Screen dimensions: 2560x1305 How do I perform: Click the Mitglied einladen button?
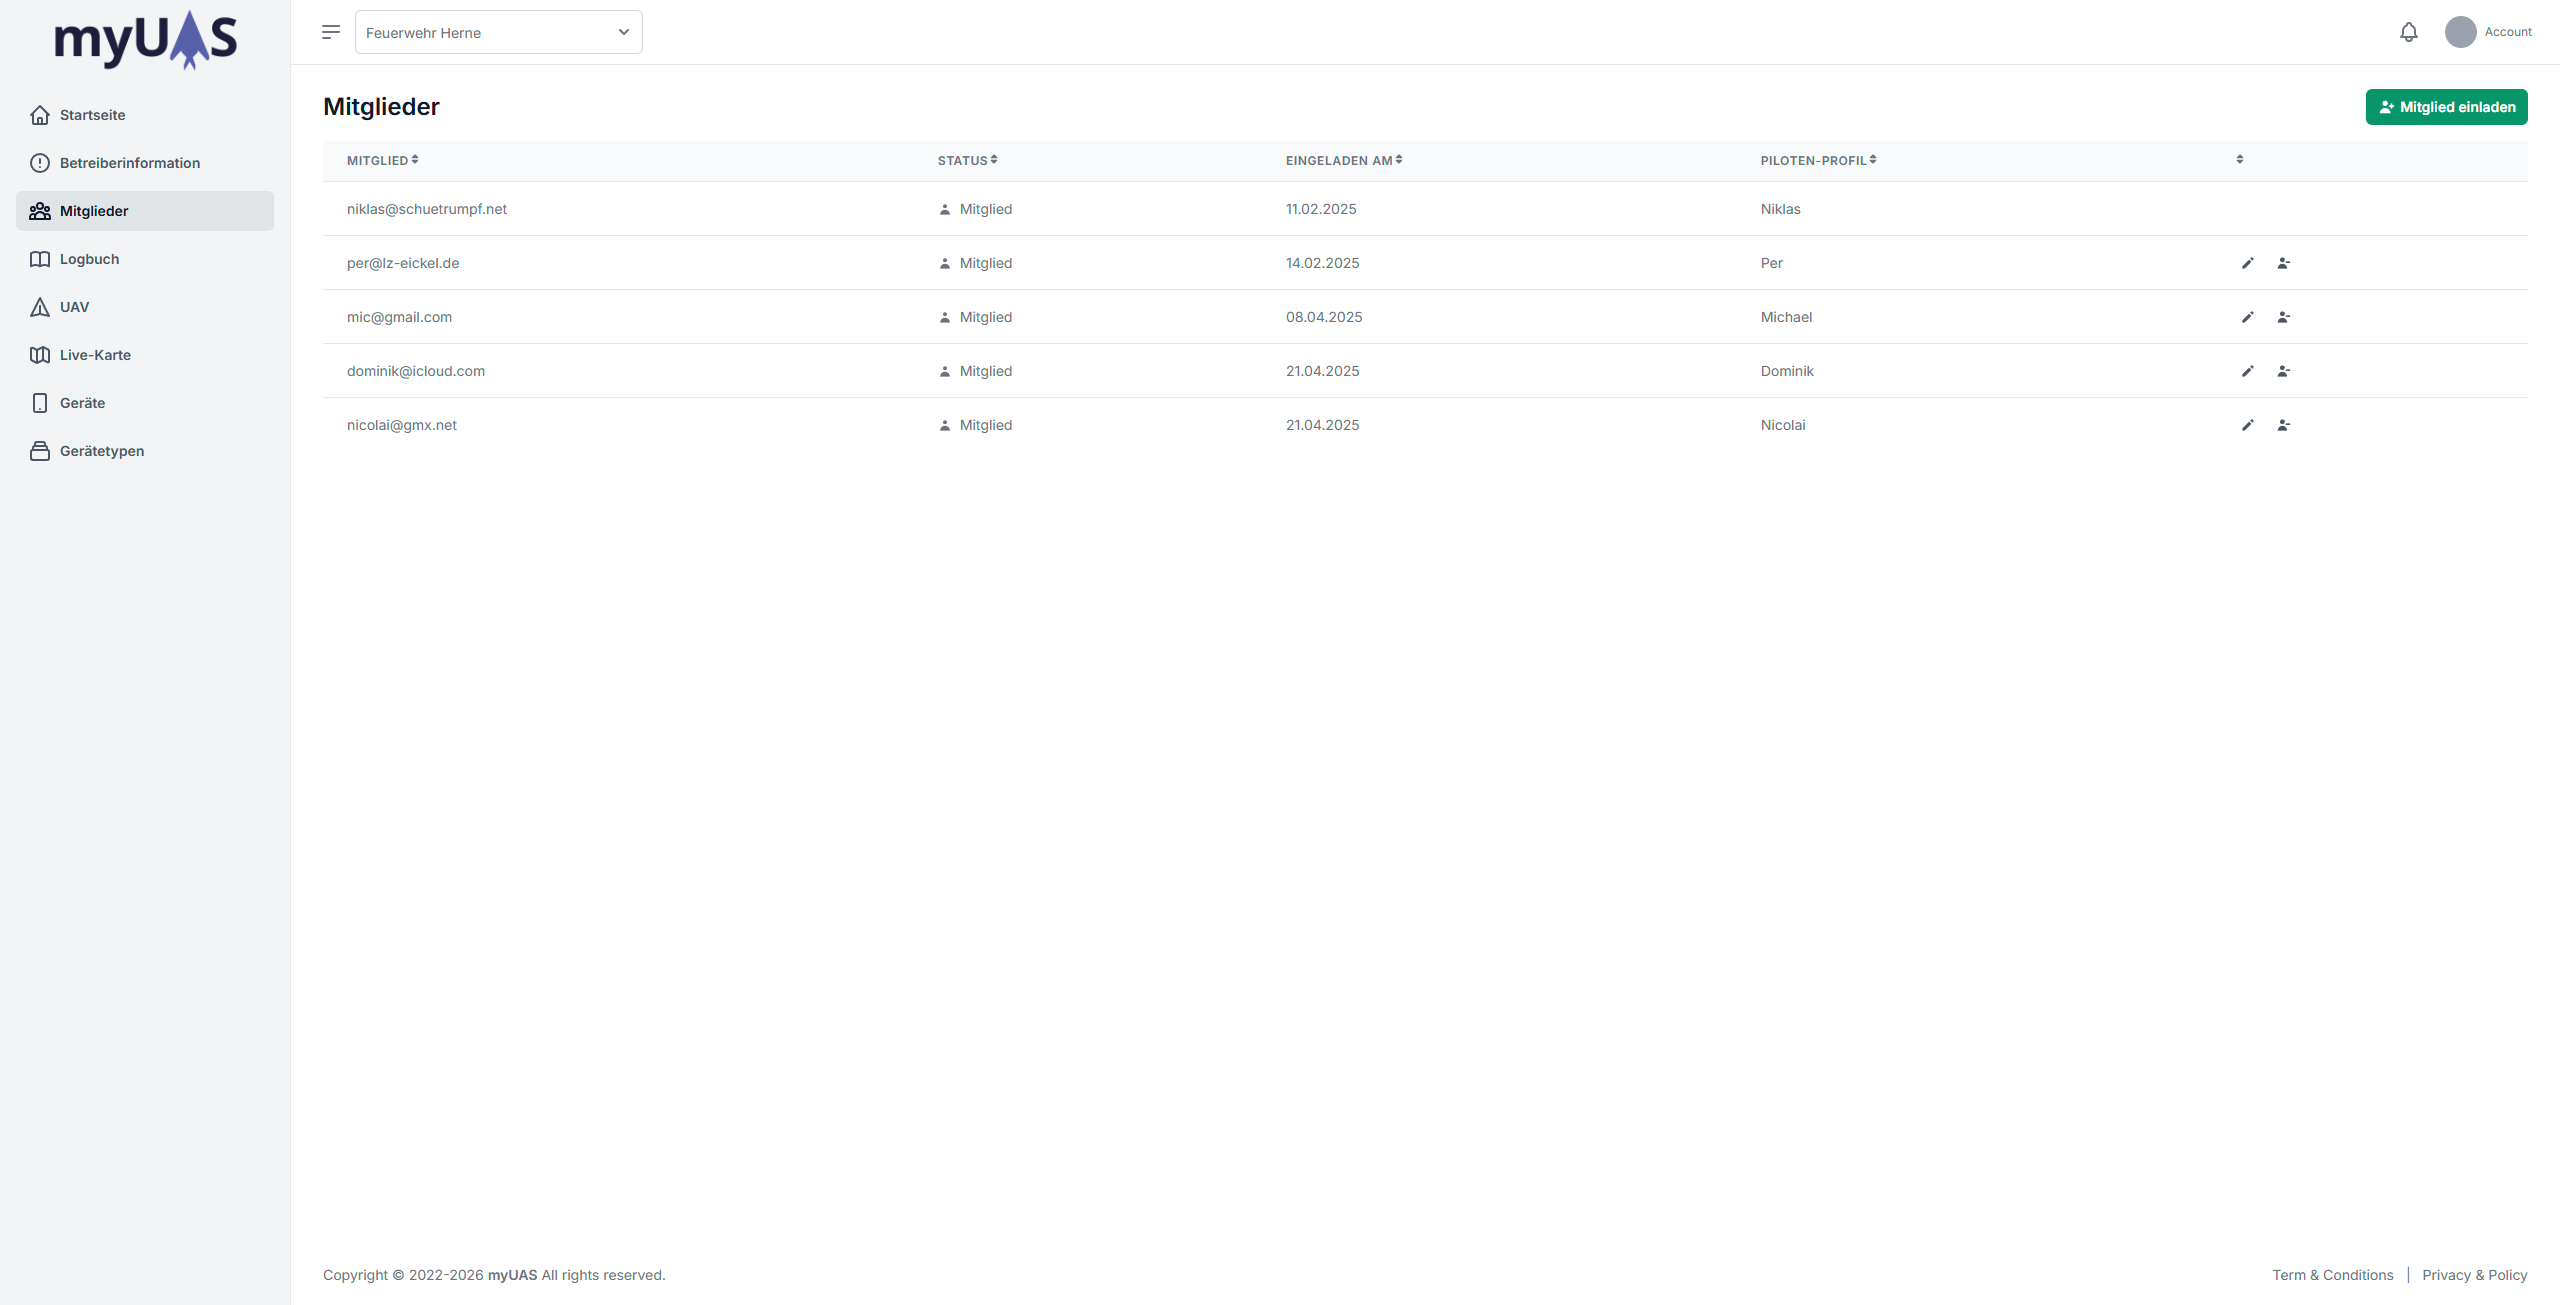tap(2446, 107)
